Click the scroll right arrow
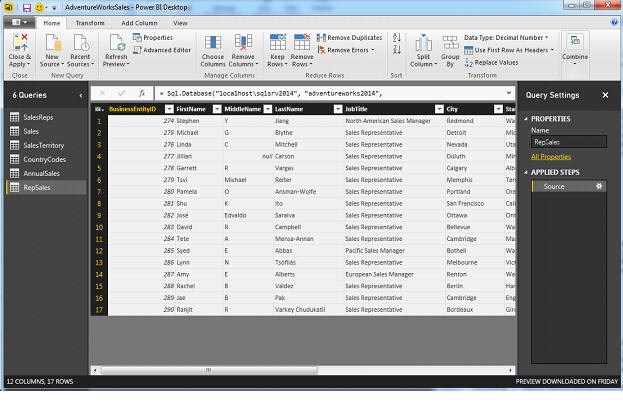This screenshot has width=623, height=408. pos(510,370)
